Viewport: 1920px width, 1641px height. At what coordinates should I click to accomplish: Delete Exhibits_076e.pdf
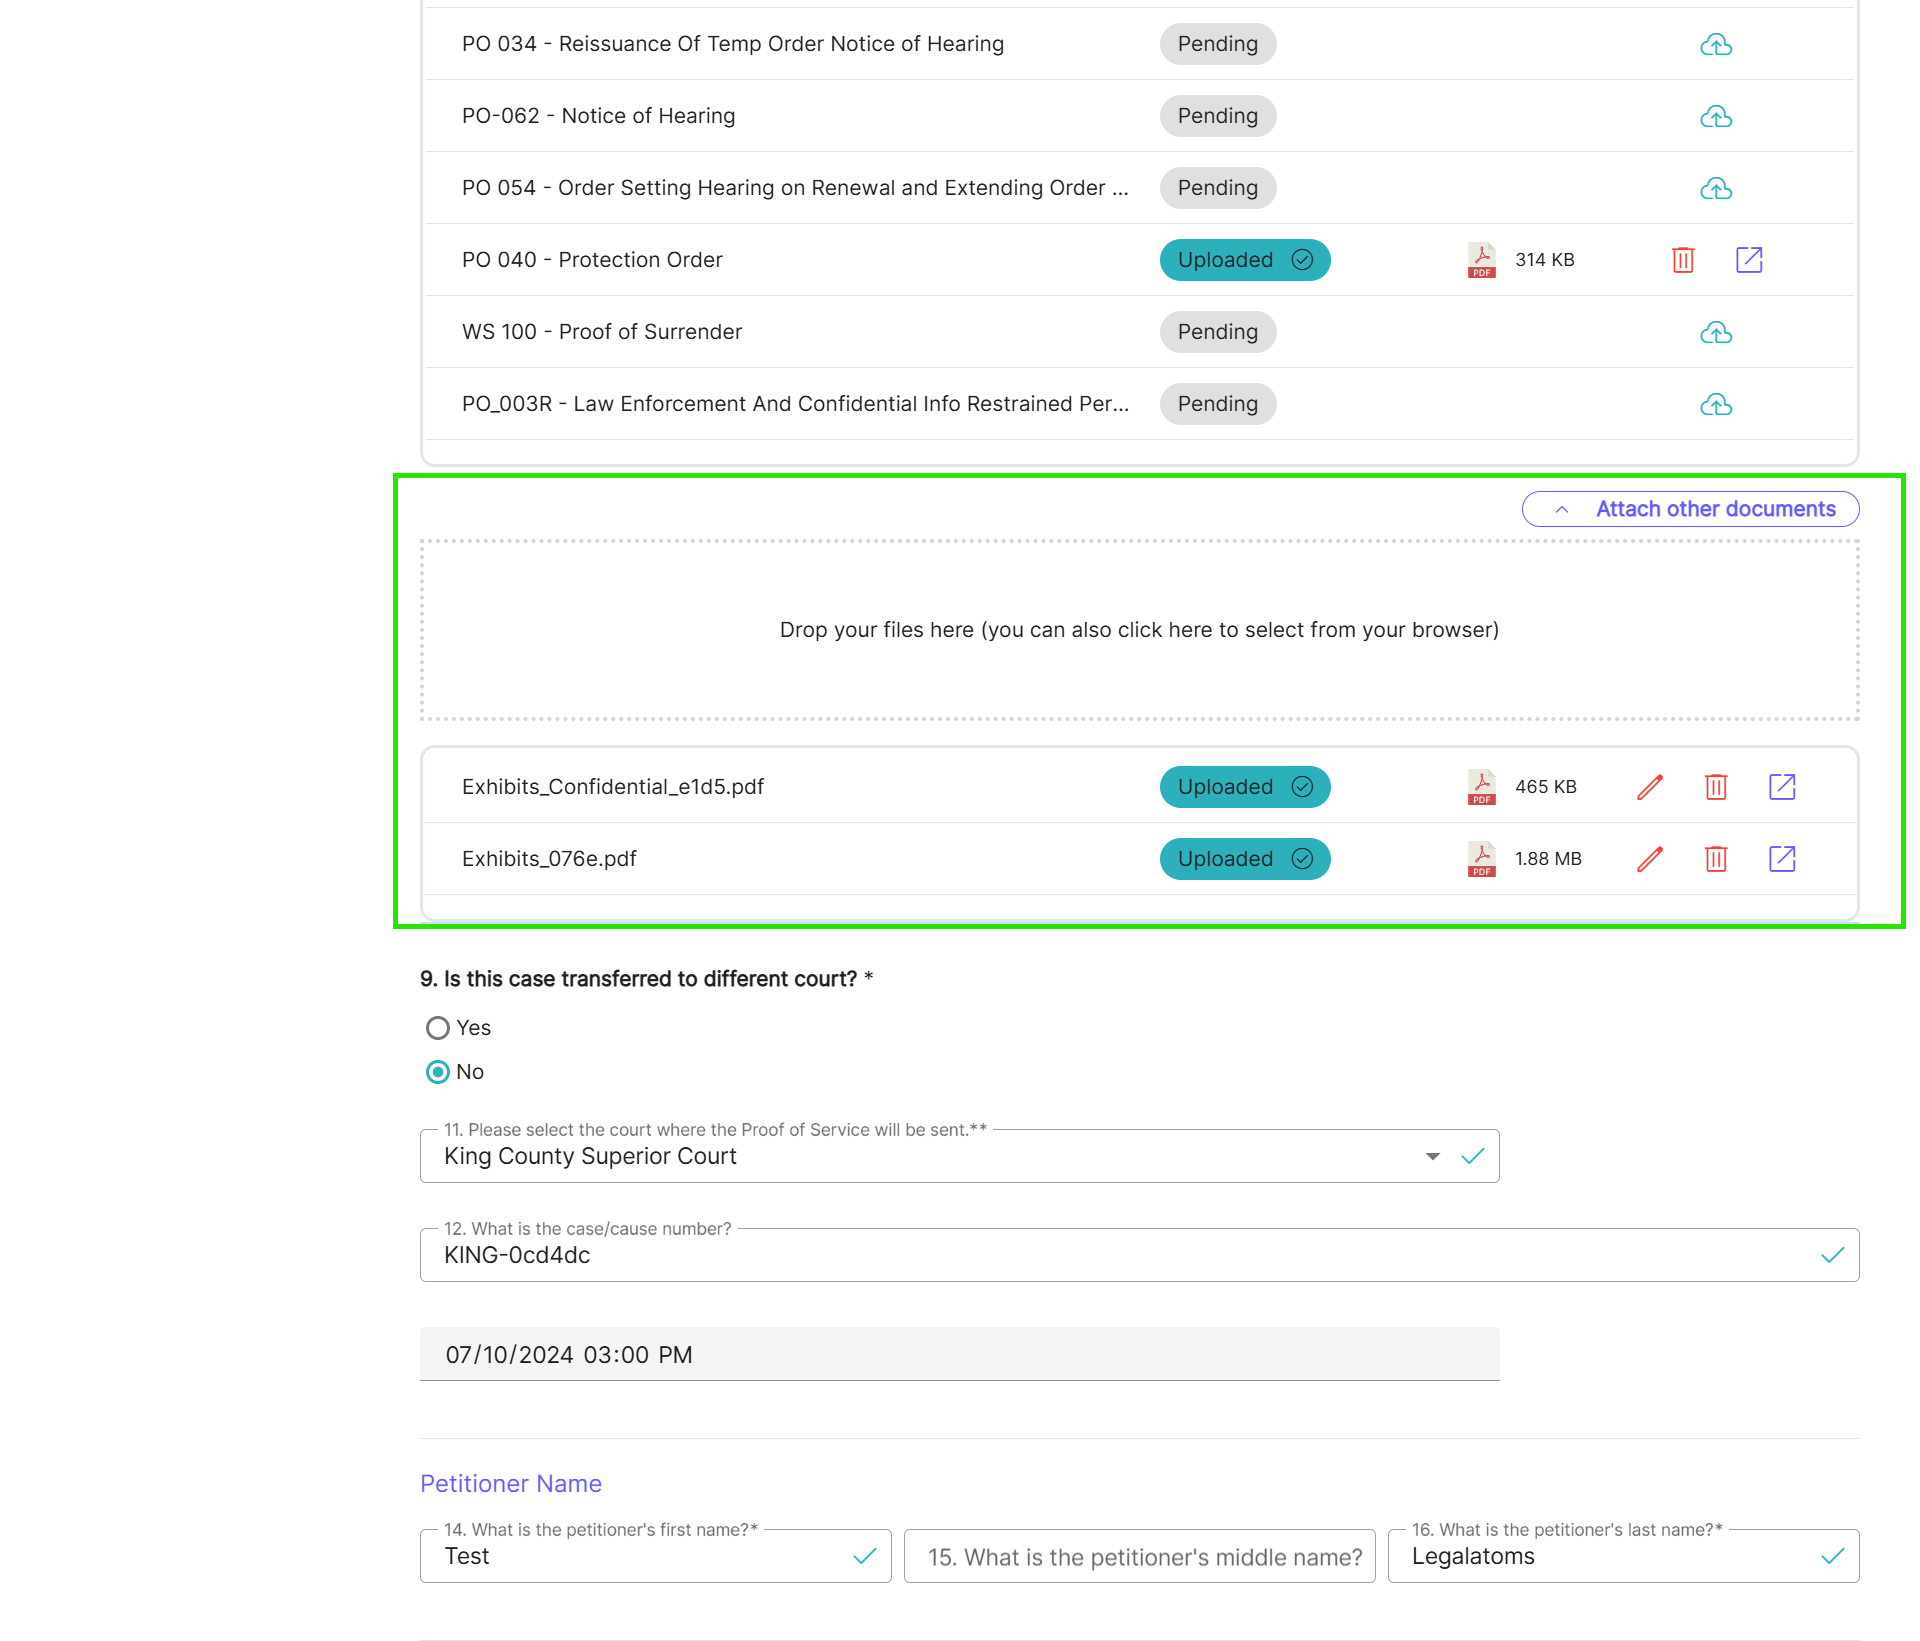click(1716, 859)
